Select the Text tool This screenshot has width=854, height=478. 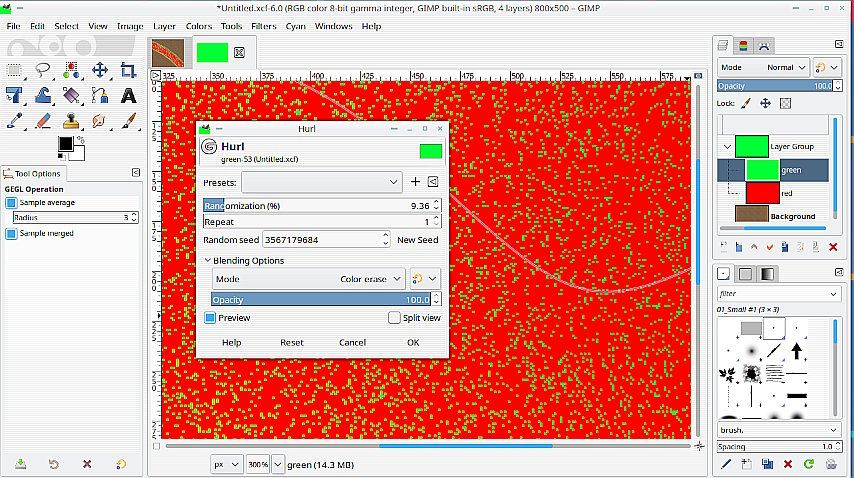128,95
